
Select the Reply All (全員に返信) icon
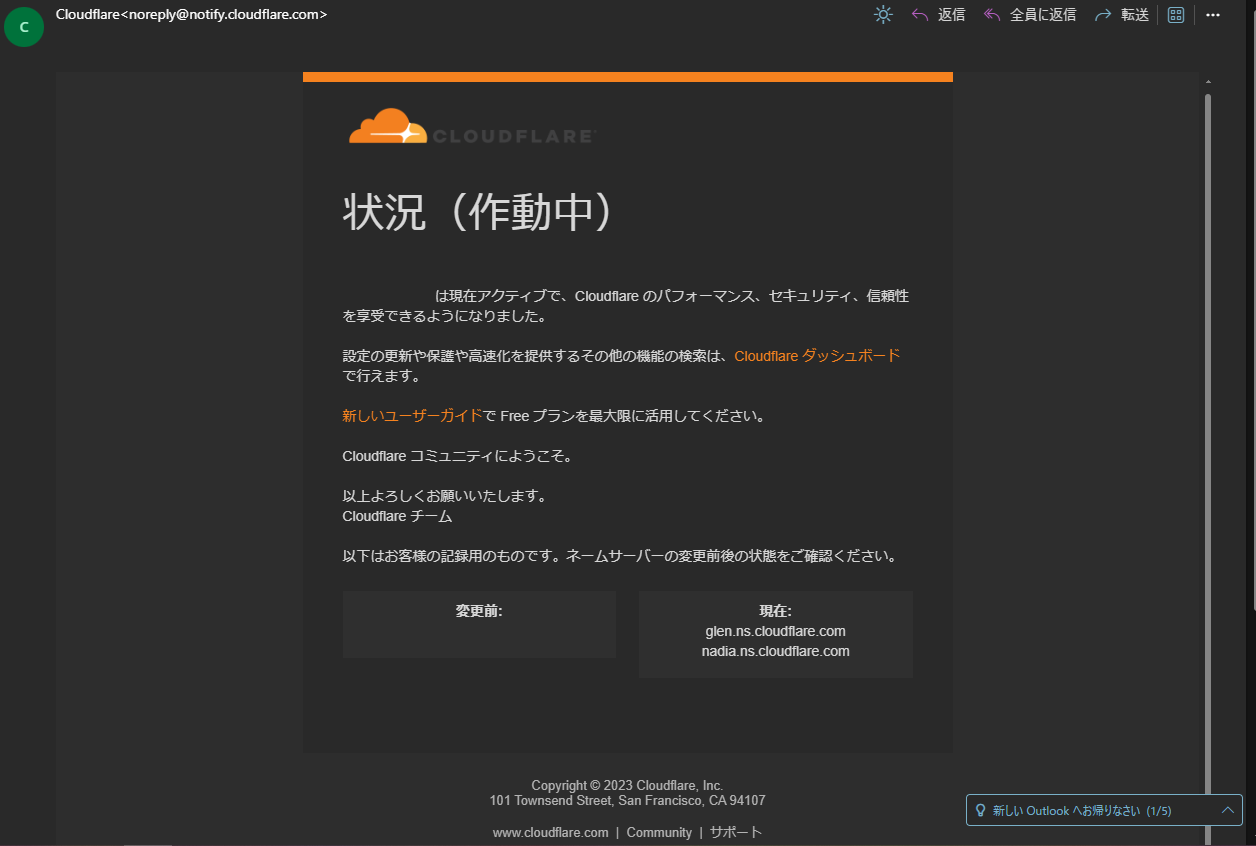(x=991, y=14)
